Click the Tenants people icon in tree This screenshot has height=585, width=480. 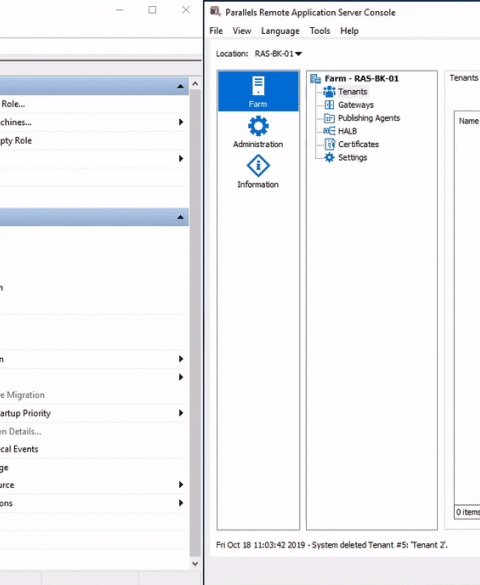pyautogui.click(x=329, y=91)
